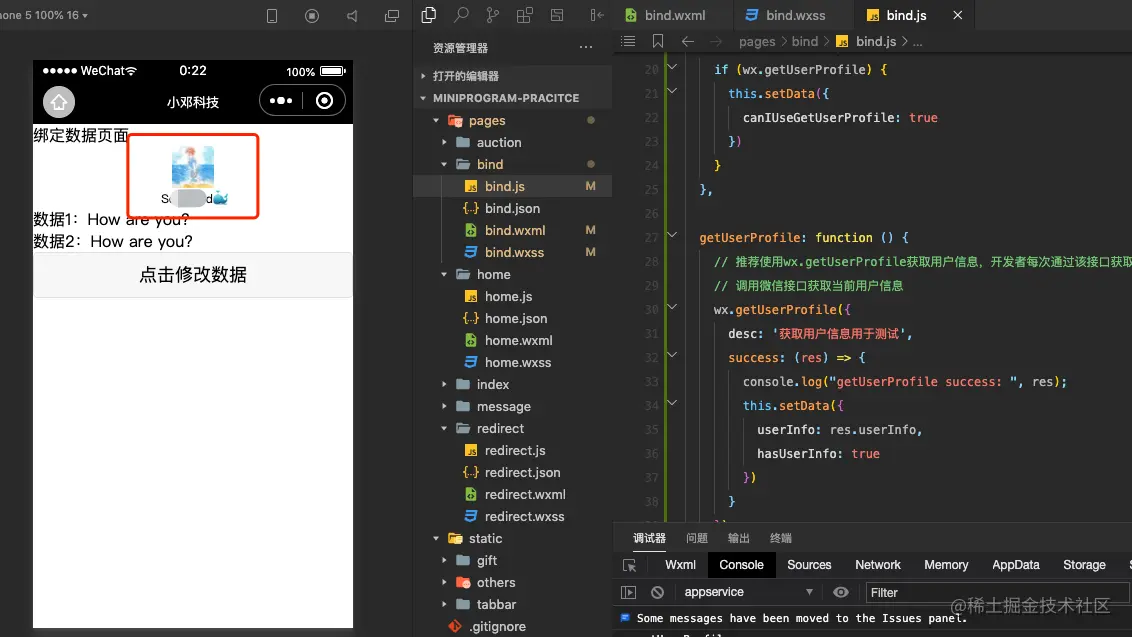Open the source control branch icon
Image resolution: width=1132 pixels, height=637 pixels.
(492, 14)
